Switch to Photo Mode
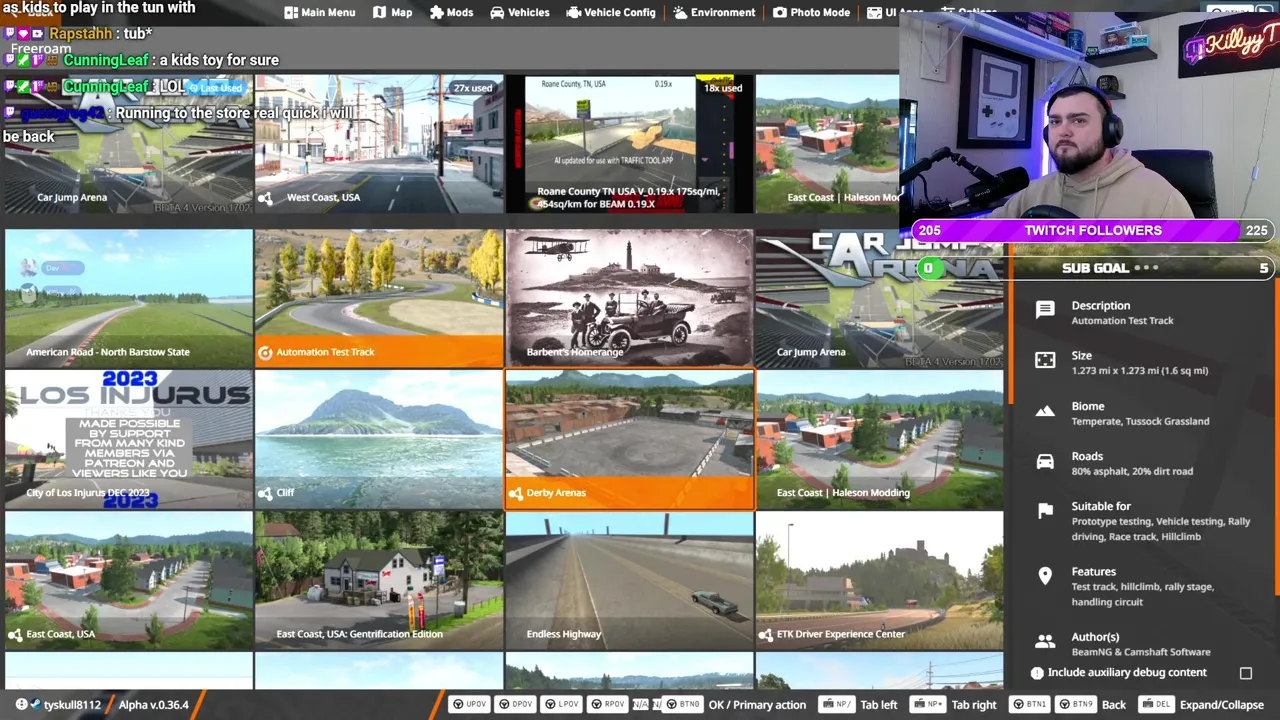This screenshot has width=1280, height=720. tap(811, 12)
